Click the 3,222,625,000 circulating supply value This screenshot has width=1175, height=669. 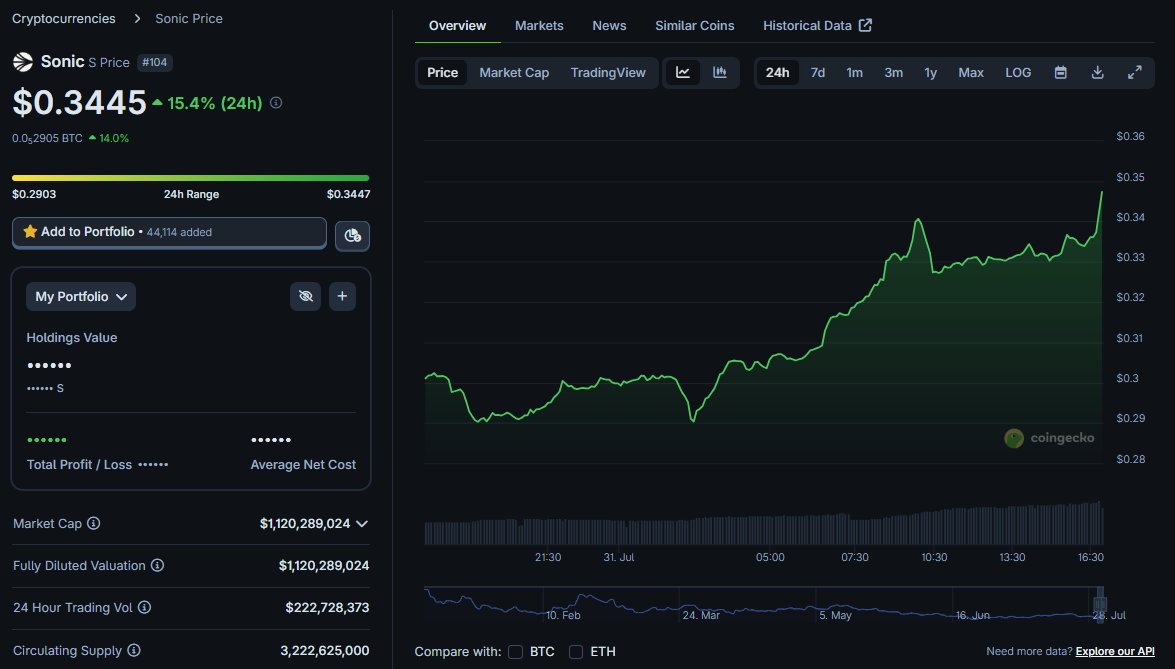tap(324, 650)
